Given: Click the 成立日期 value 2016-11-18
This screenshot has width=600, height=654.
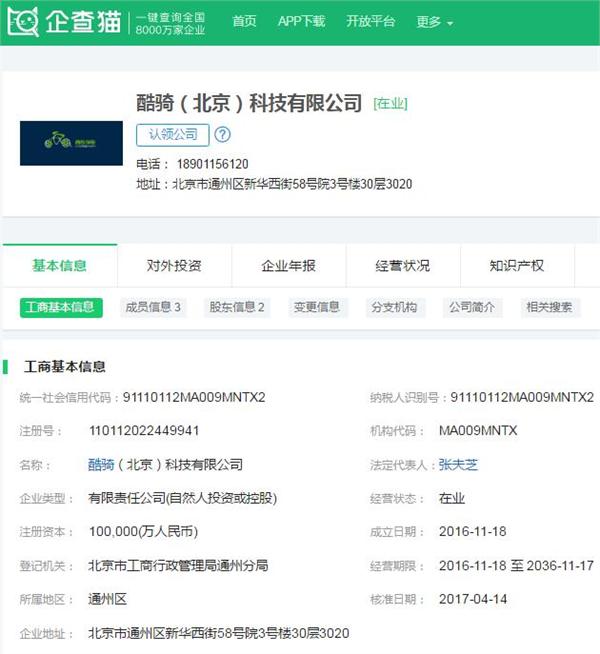Looking at the screenshot, I should [473, 532].
